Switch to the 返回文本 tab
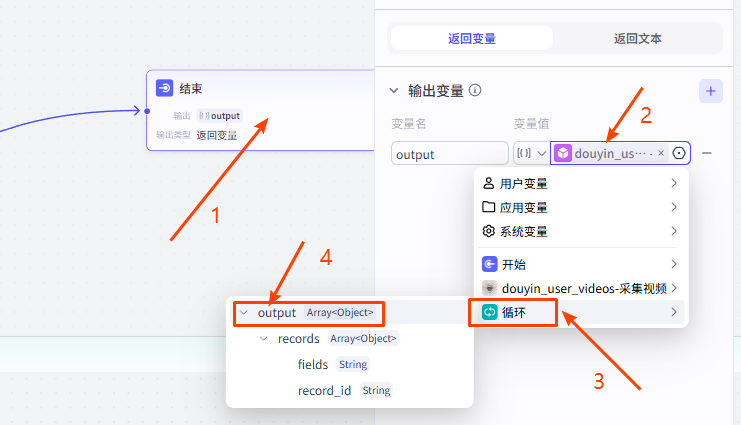Viewport: 741px width, 425px height. point(638,38)
